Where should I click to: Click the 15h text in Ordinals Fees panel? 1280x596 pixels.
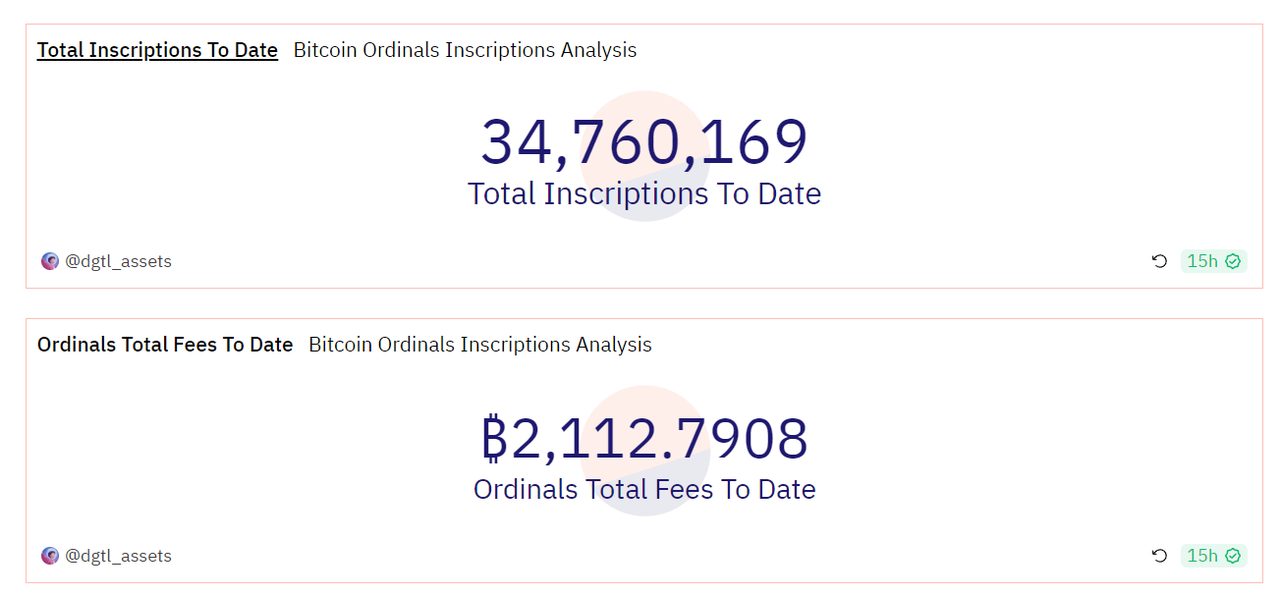[1202, 556]
